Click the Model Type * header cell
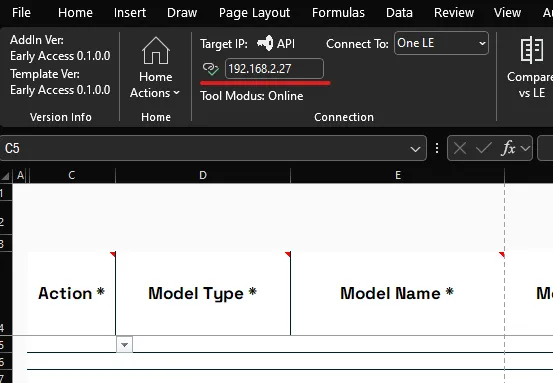Image resolution: width=553 pixels, height=383 pixels. coord(203,293)
